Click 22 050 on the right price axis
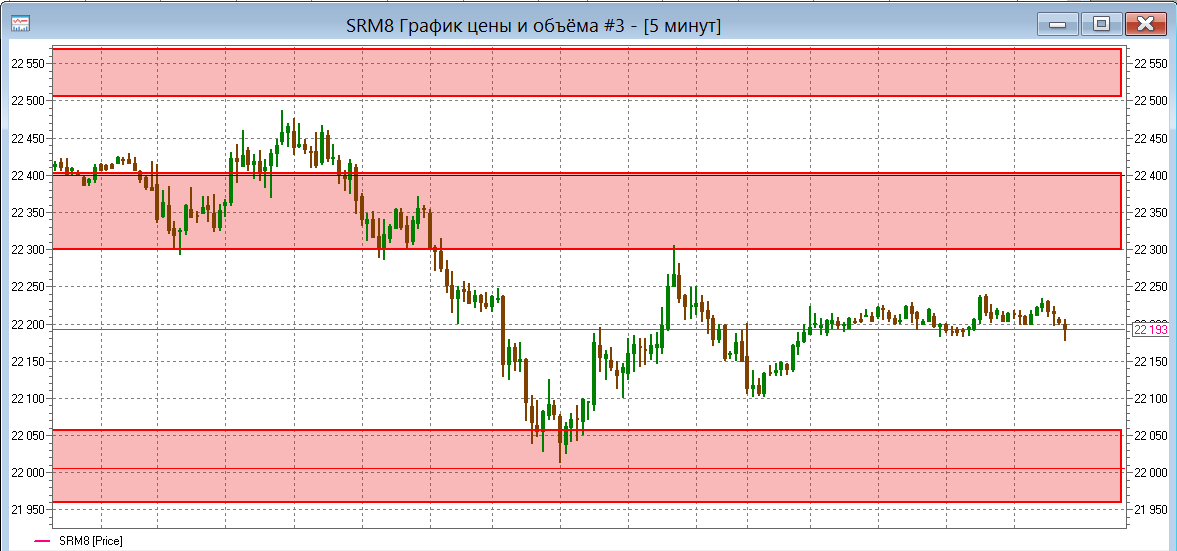The image size is (1177, 551). pos(1151,436)
